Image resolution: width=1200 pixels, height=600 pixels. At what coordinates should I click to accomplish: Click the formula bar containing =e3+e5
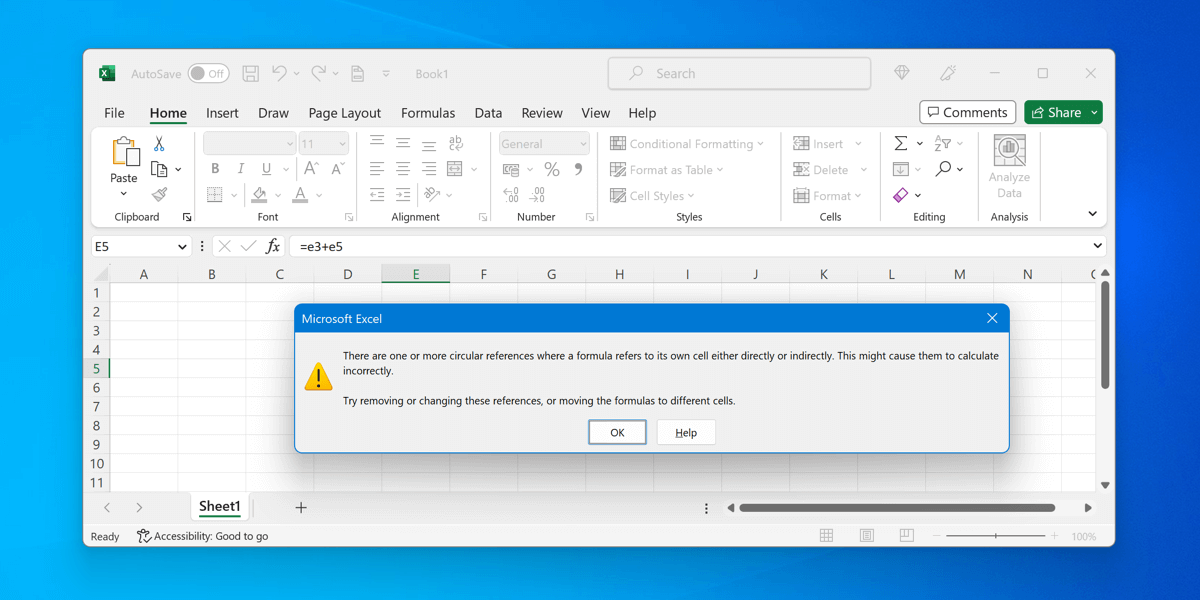pos(690,246)
